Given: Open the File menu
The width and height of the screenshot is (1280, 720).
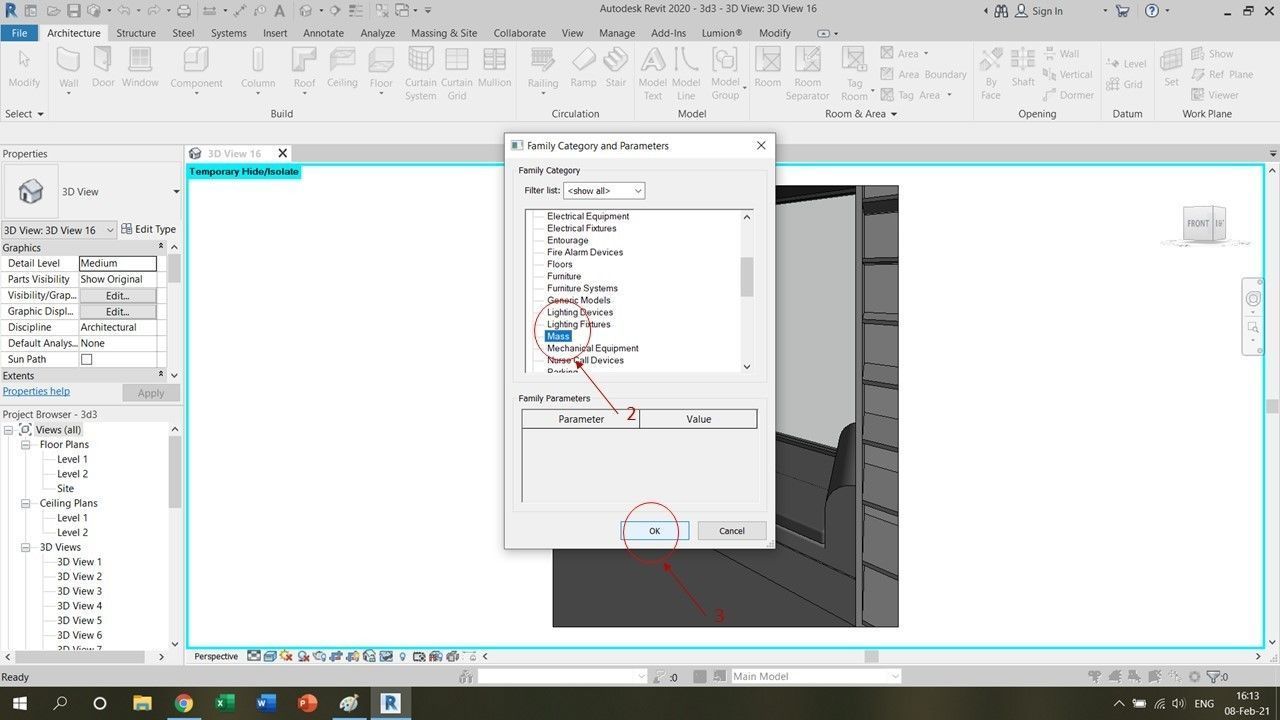Looking at the screenshot, I should pos(19,33).
